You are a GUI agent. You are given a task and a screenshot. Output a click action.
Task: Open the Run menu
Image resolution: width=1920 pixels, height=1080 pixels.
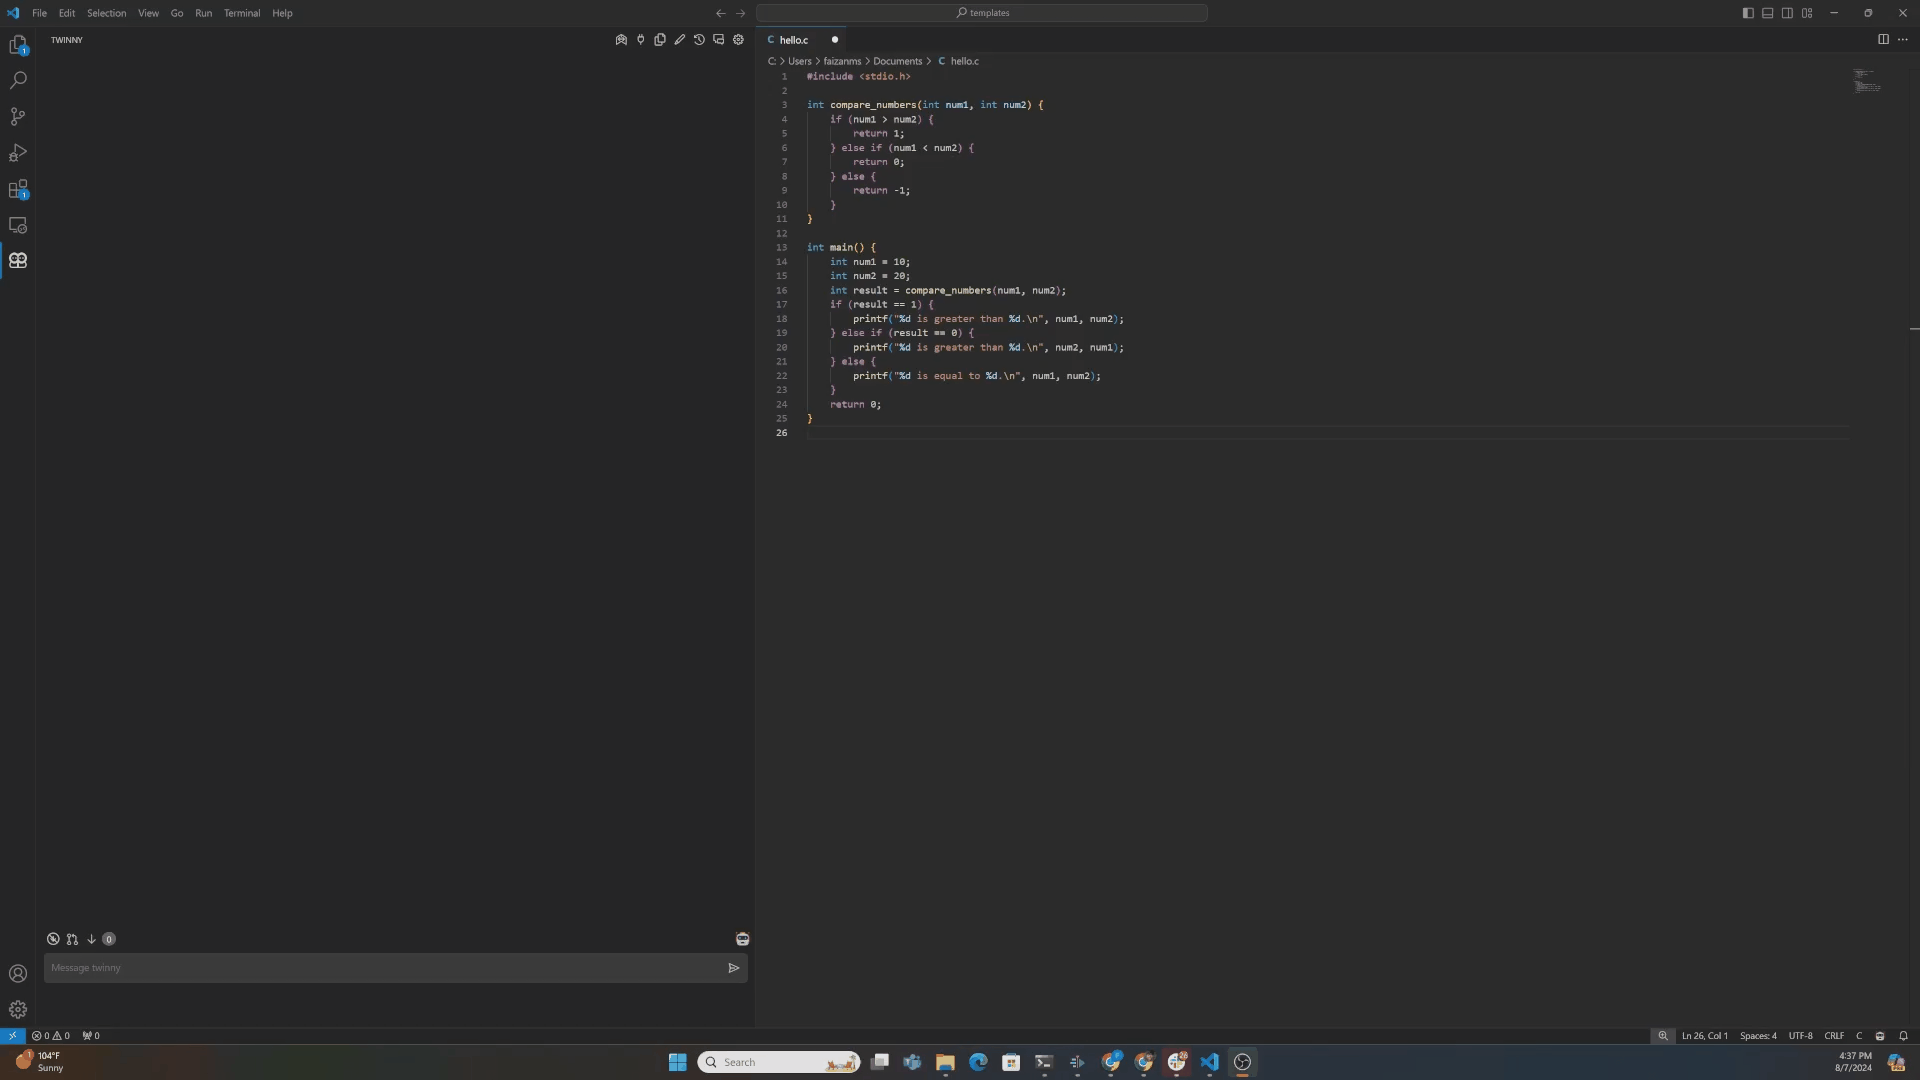pos(203,13)
